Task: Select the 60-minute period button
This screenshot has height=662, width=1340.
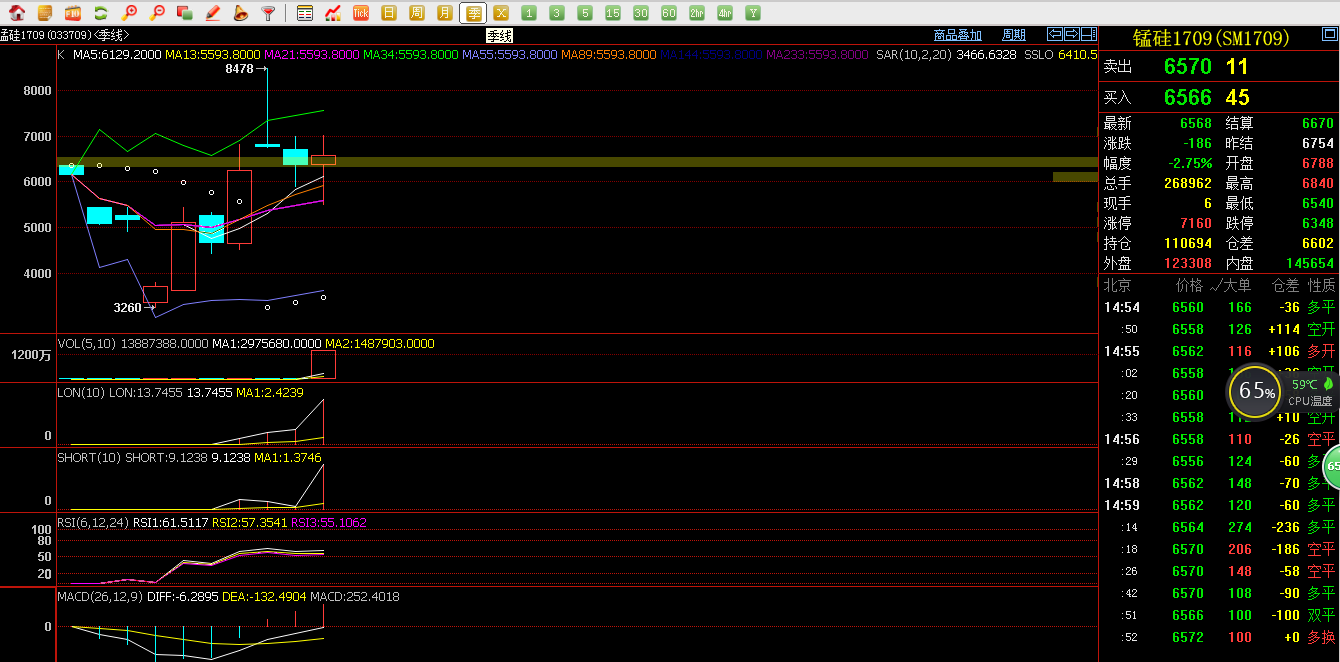Action: click(x=669, y=13)
